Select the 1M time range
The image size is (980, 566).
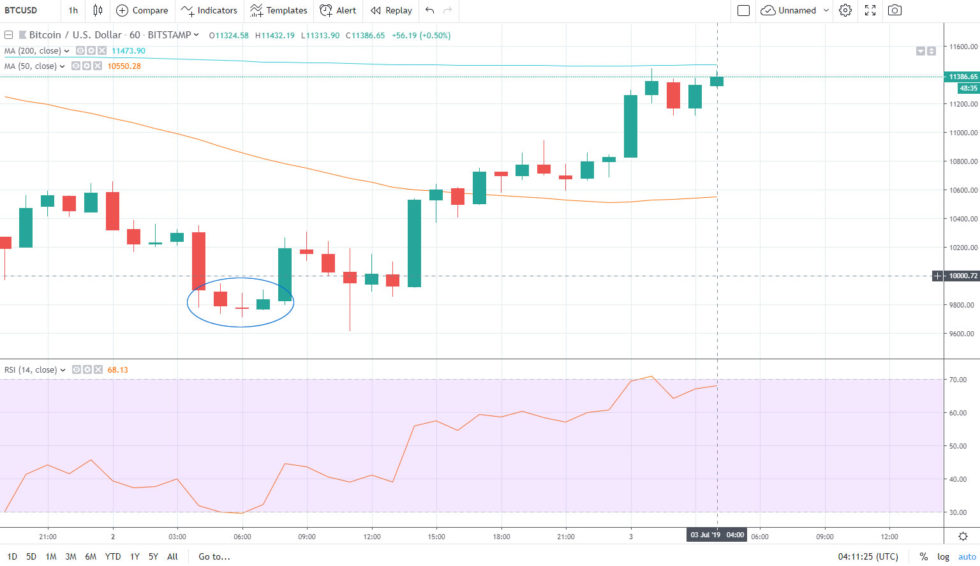pyautogui.click(x=51, y=556)
